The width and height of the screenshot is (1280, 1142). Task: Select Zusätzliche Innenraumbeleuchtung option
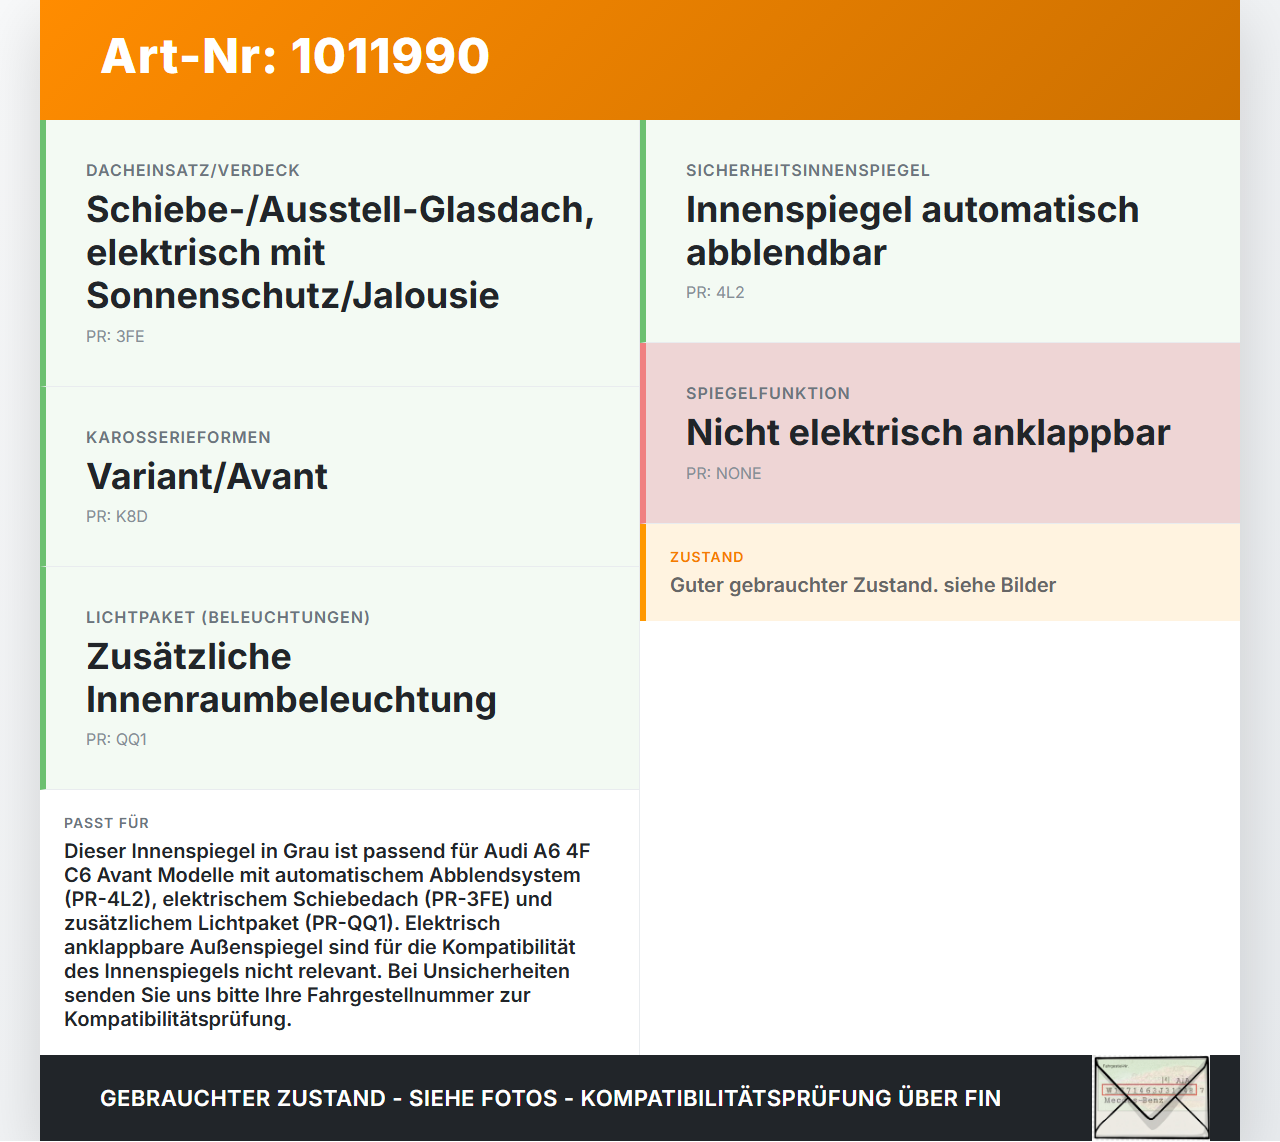coord(290,678)
